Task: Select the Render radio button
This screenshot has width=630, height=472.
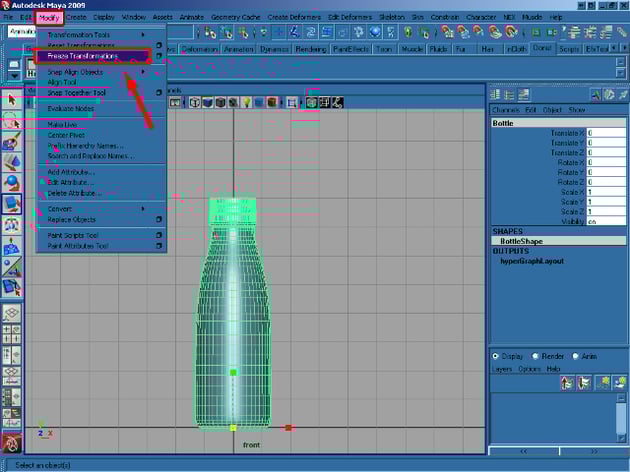Action: click(x=536, y=356)
